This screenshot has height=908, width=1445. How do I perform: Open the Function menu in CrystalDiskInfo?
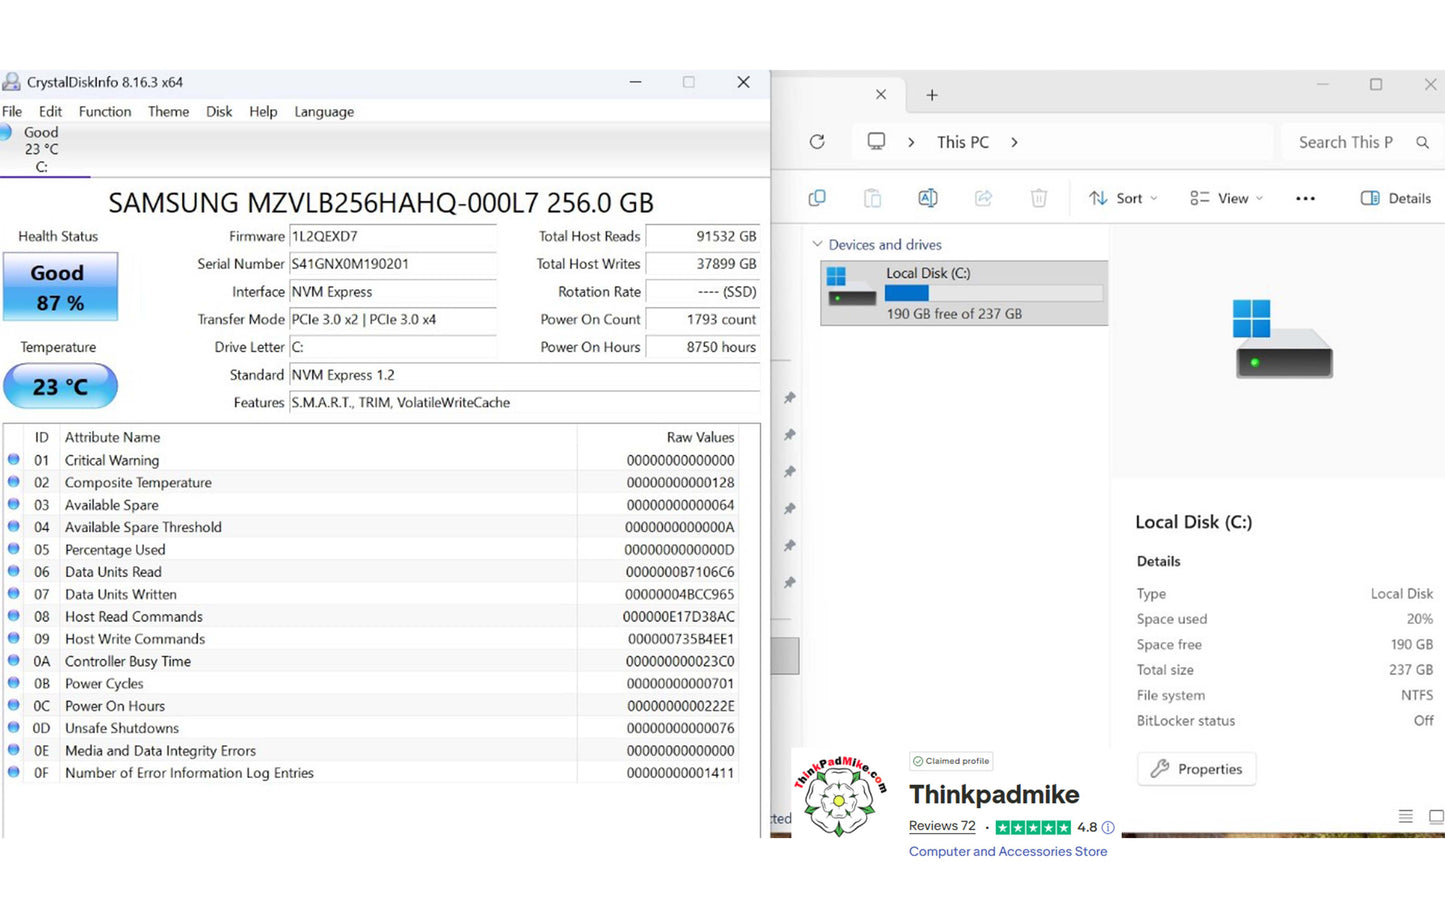click(104, 111)
